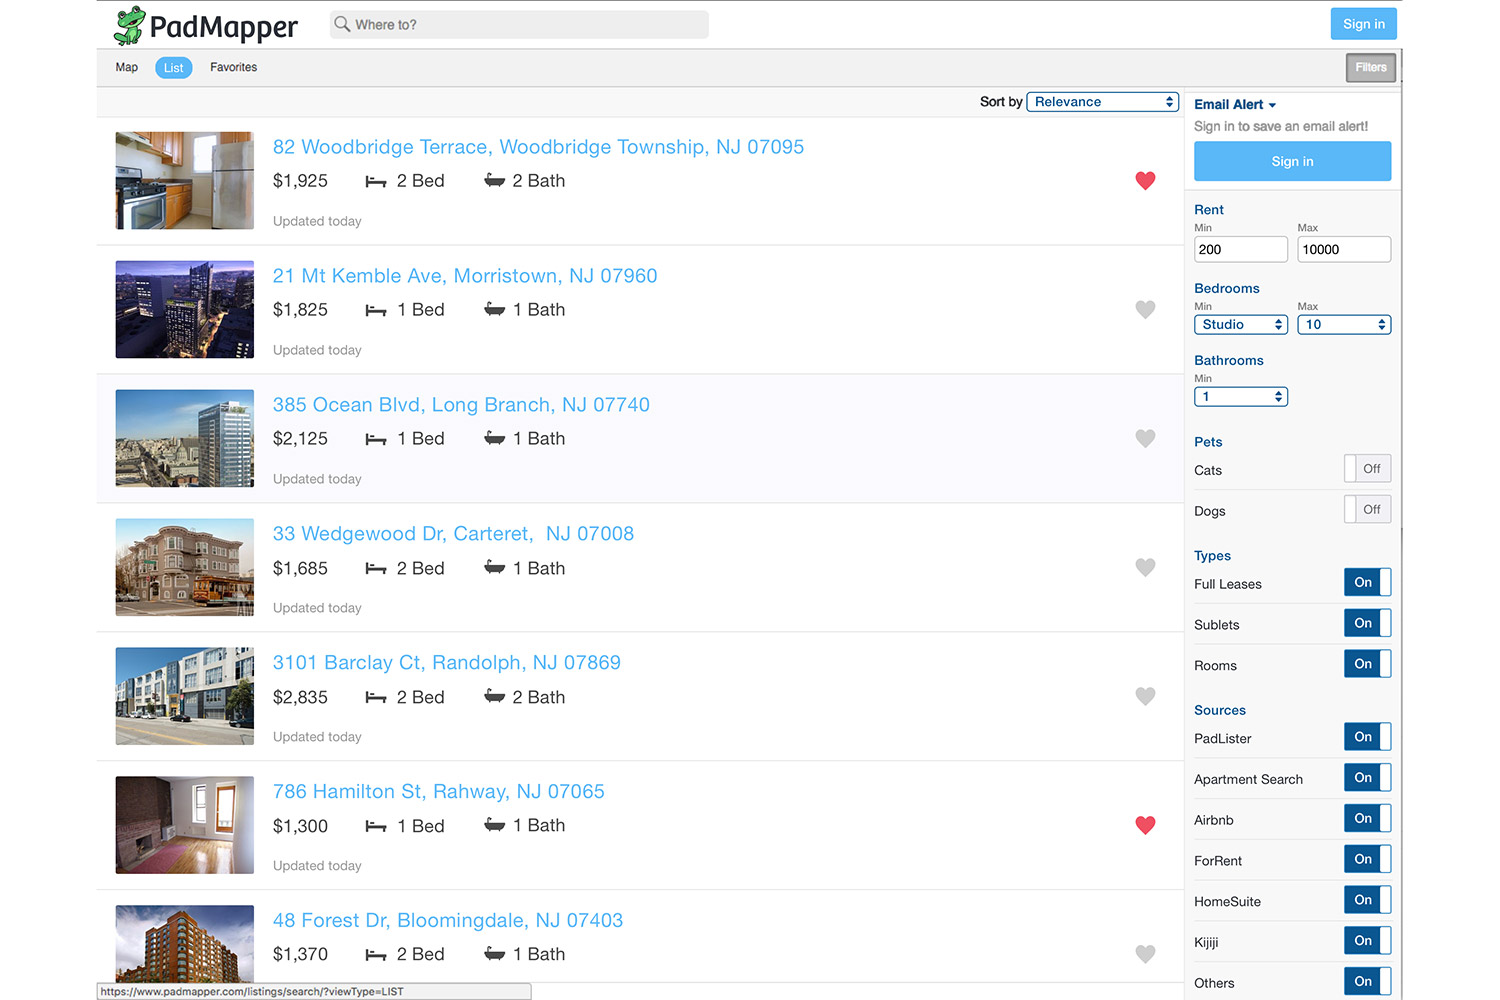This screenshot has height=1000, width=1500.
Task: Unfavorite the 786 Hamilton St listing
Action: [x=1145, y=825]
